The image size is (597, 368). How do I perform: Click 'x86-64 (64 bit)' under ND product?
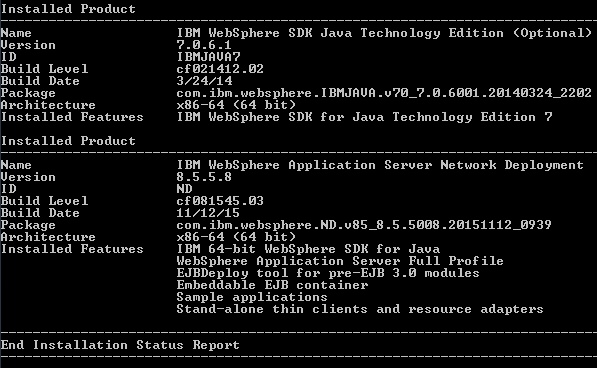236,237
